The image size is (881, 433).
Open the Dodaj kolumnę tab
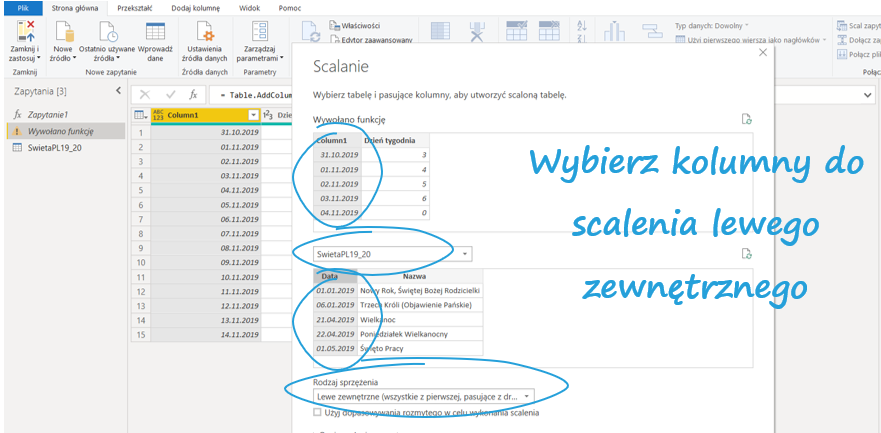[193, 7]
